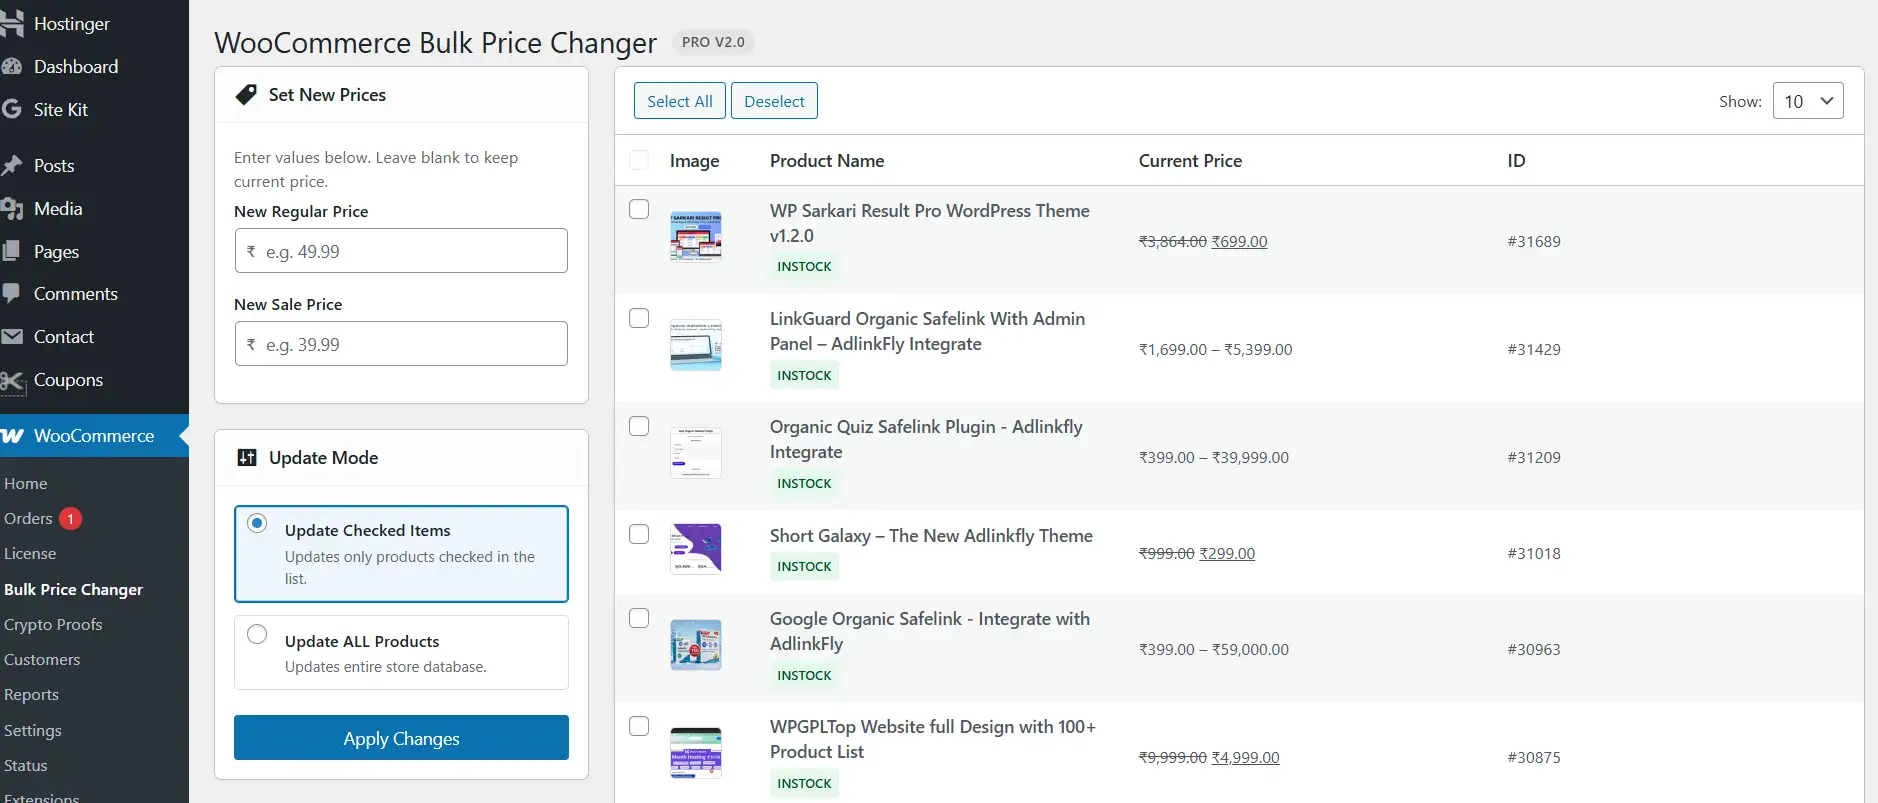Click the orders count badge showing 1

[70, 519]
